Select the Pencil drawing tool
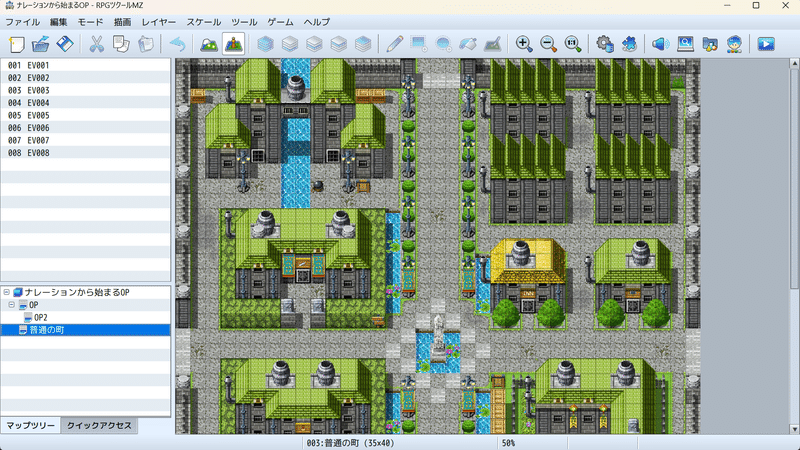This screenshot has height=450, width=800. pyautogui.click(x=394, y=44)
